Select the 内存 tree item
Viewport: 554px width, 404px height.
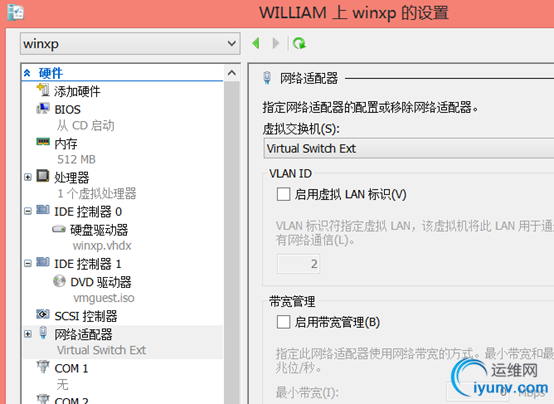pyautogui.click(x=66, y=144)
